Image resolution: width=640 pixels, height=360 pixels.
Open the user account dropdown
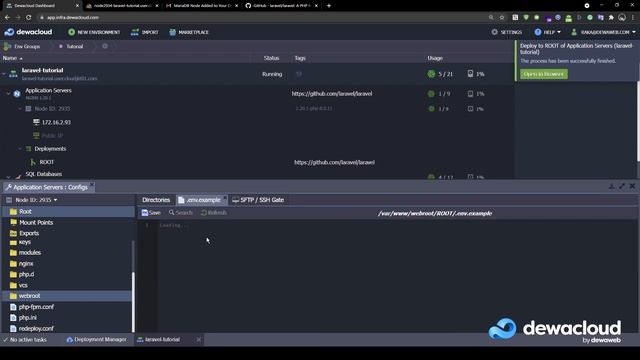pos(603,32)
